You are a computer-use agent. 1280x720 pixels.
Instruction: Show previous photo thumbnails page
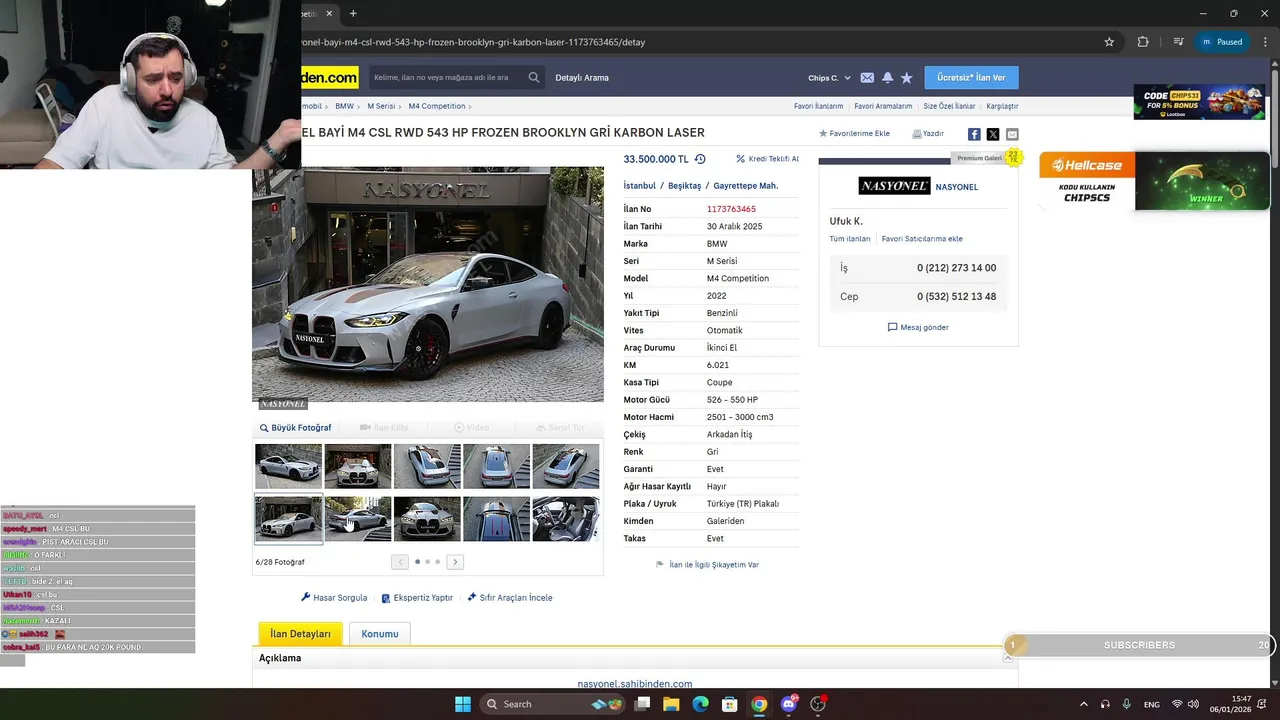tap(400, 562)
